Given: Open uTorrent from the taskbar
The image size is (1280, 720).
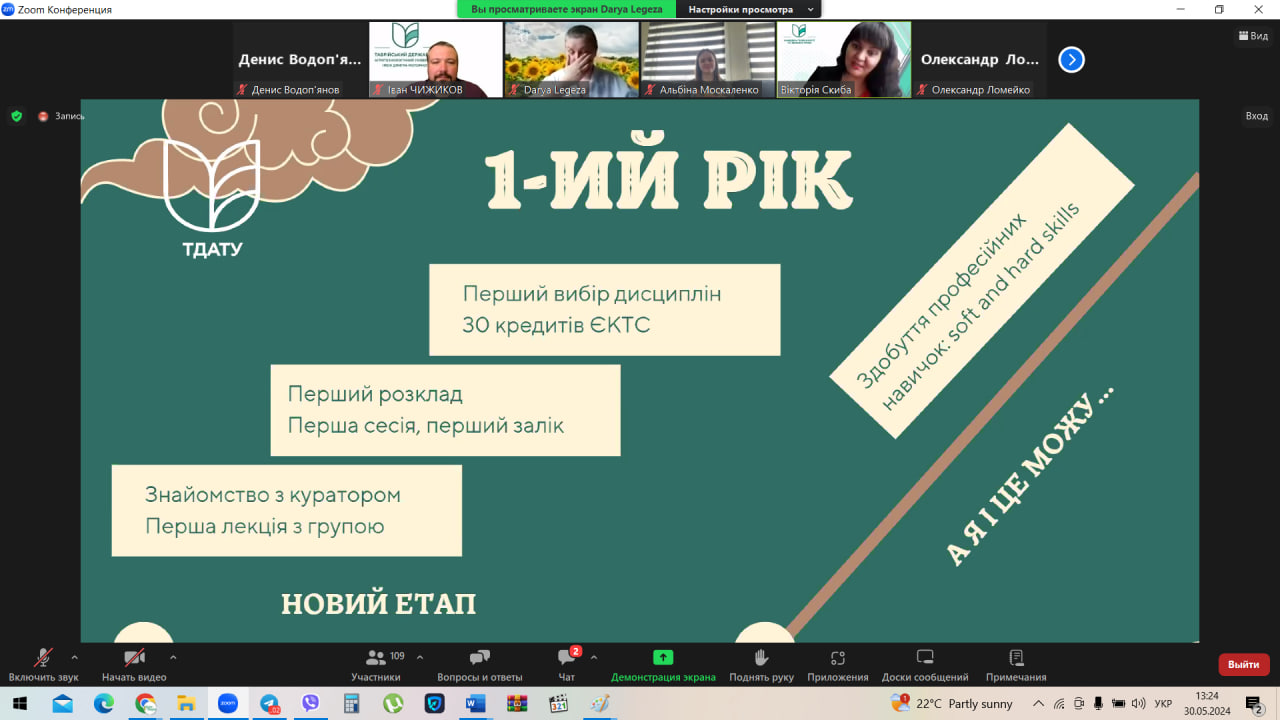Looking at the screenshot, I should pos(393,704).
